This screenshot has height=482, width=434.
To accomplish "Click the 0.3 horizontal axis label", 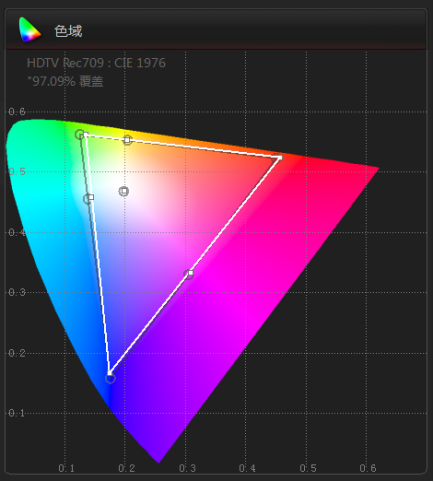I will pyautogui.click(x=187, y=468).
